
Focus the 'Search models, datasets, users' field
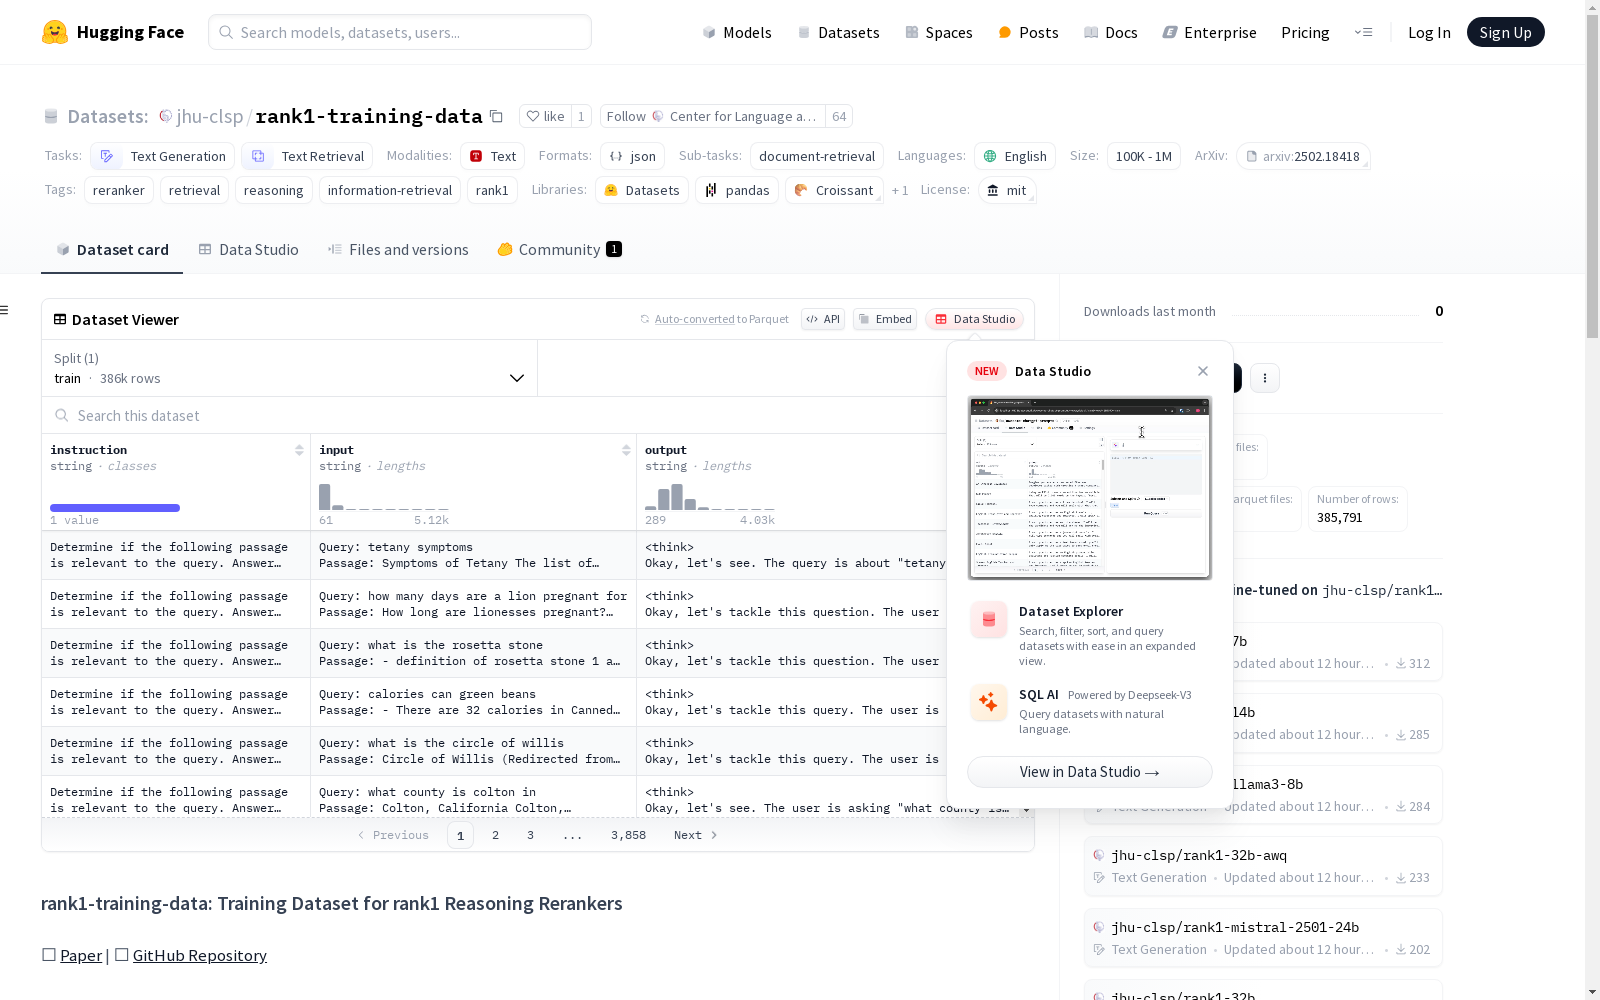400,32
